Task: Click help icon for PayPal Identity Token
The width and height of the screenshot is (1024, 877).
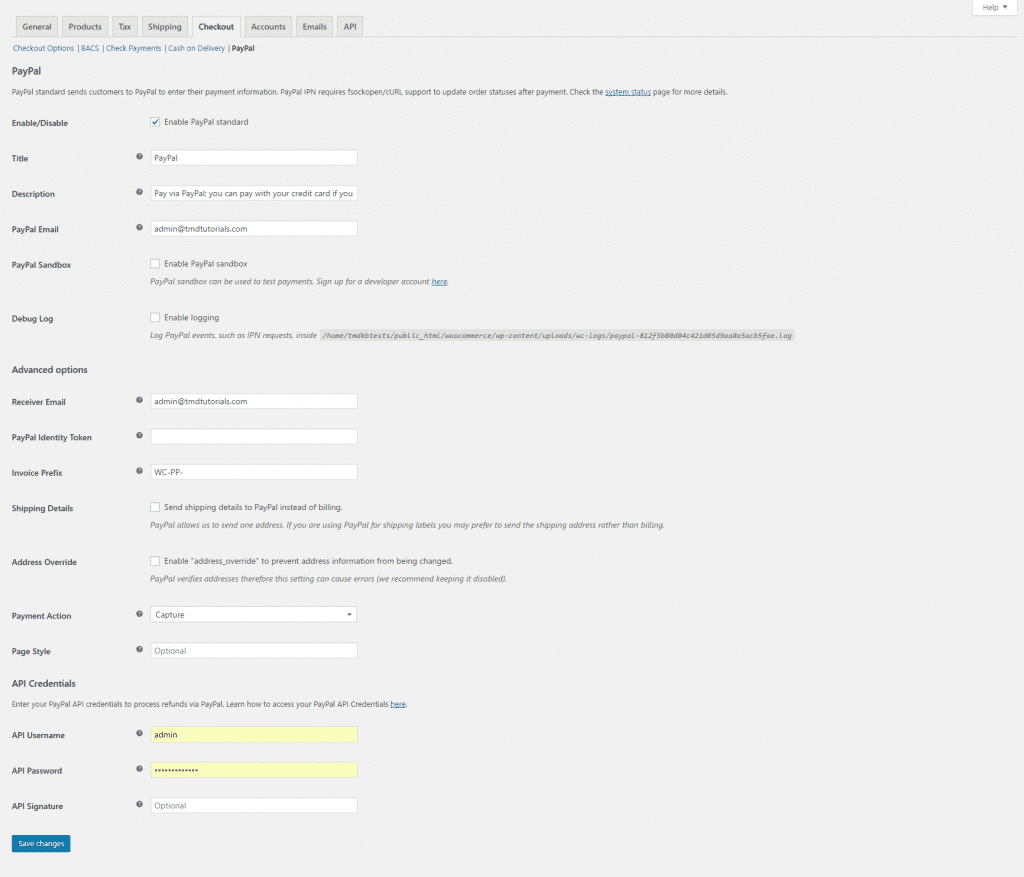Action: tap(139, 436)
